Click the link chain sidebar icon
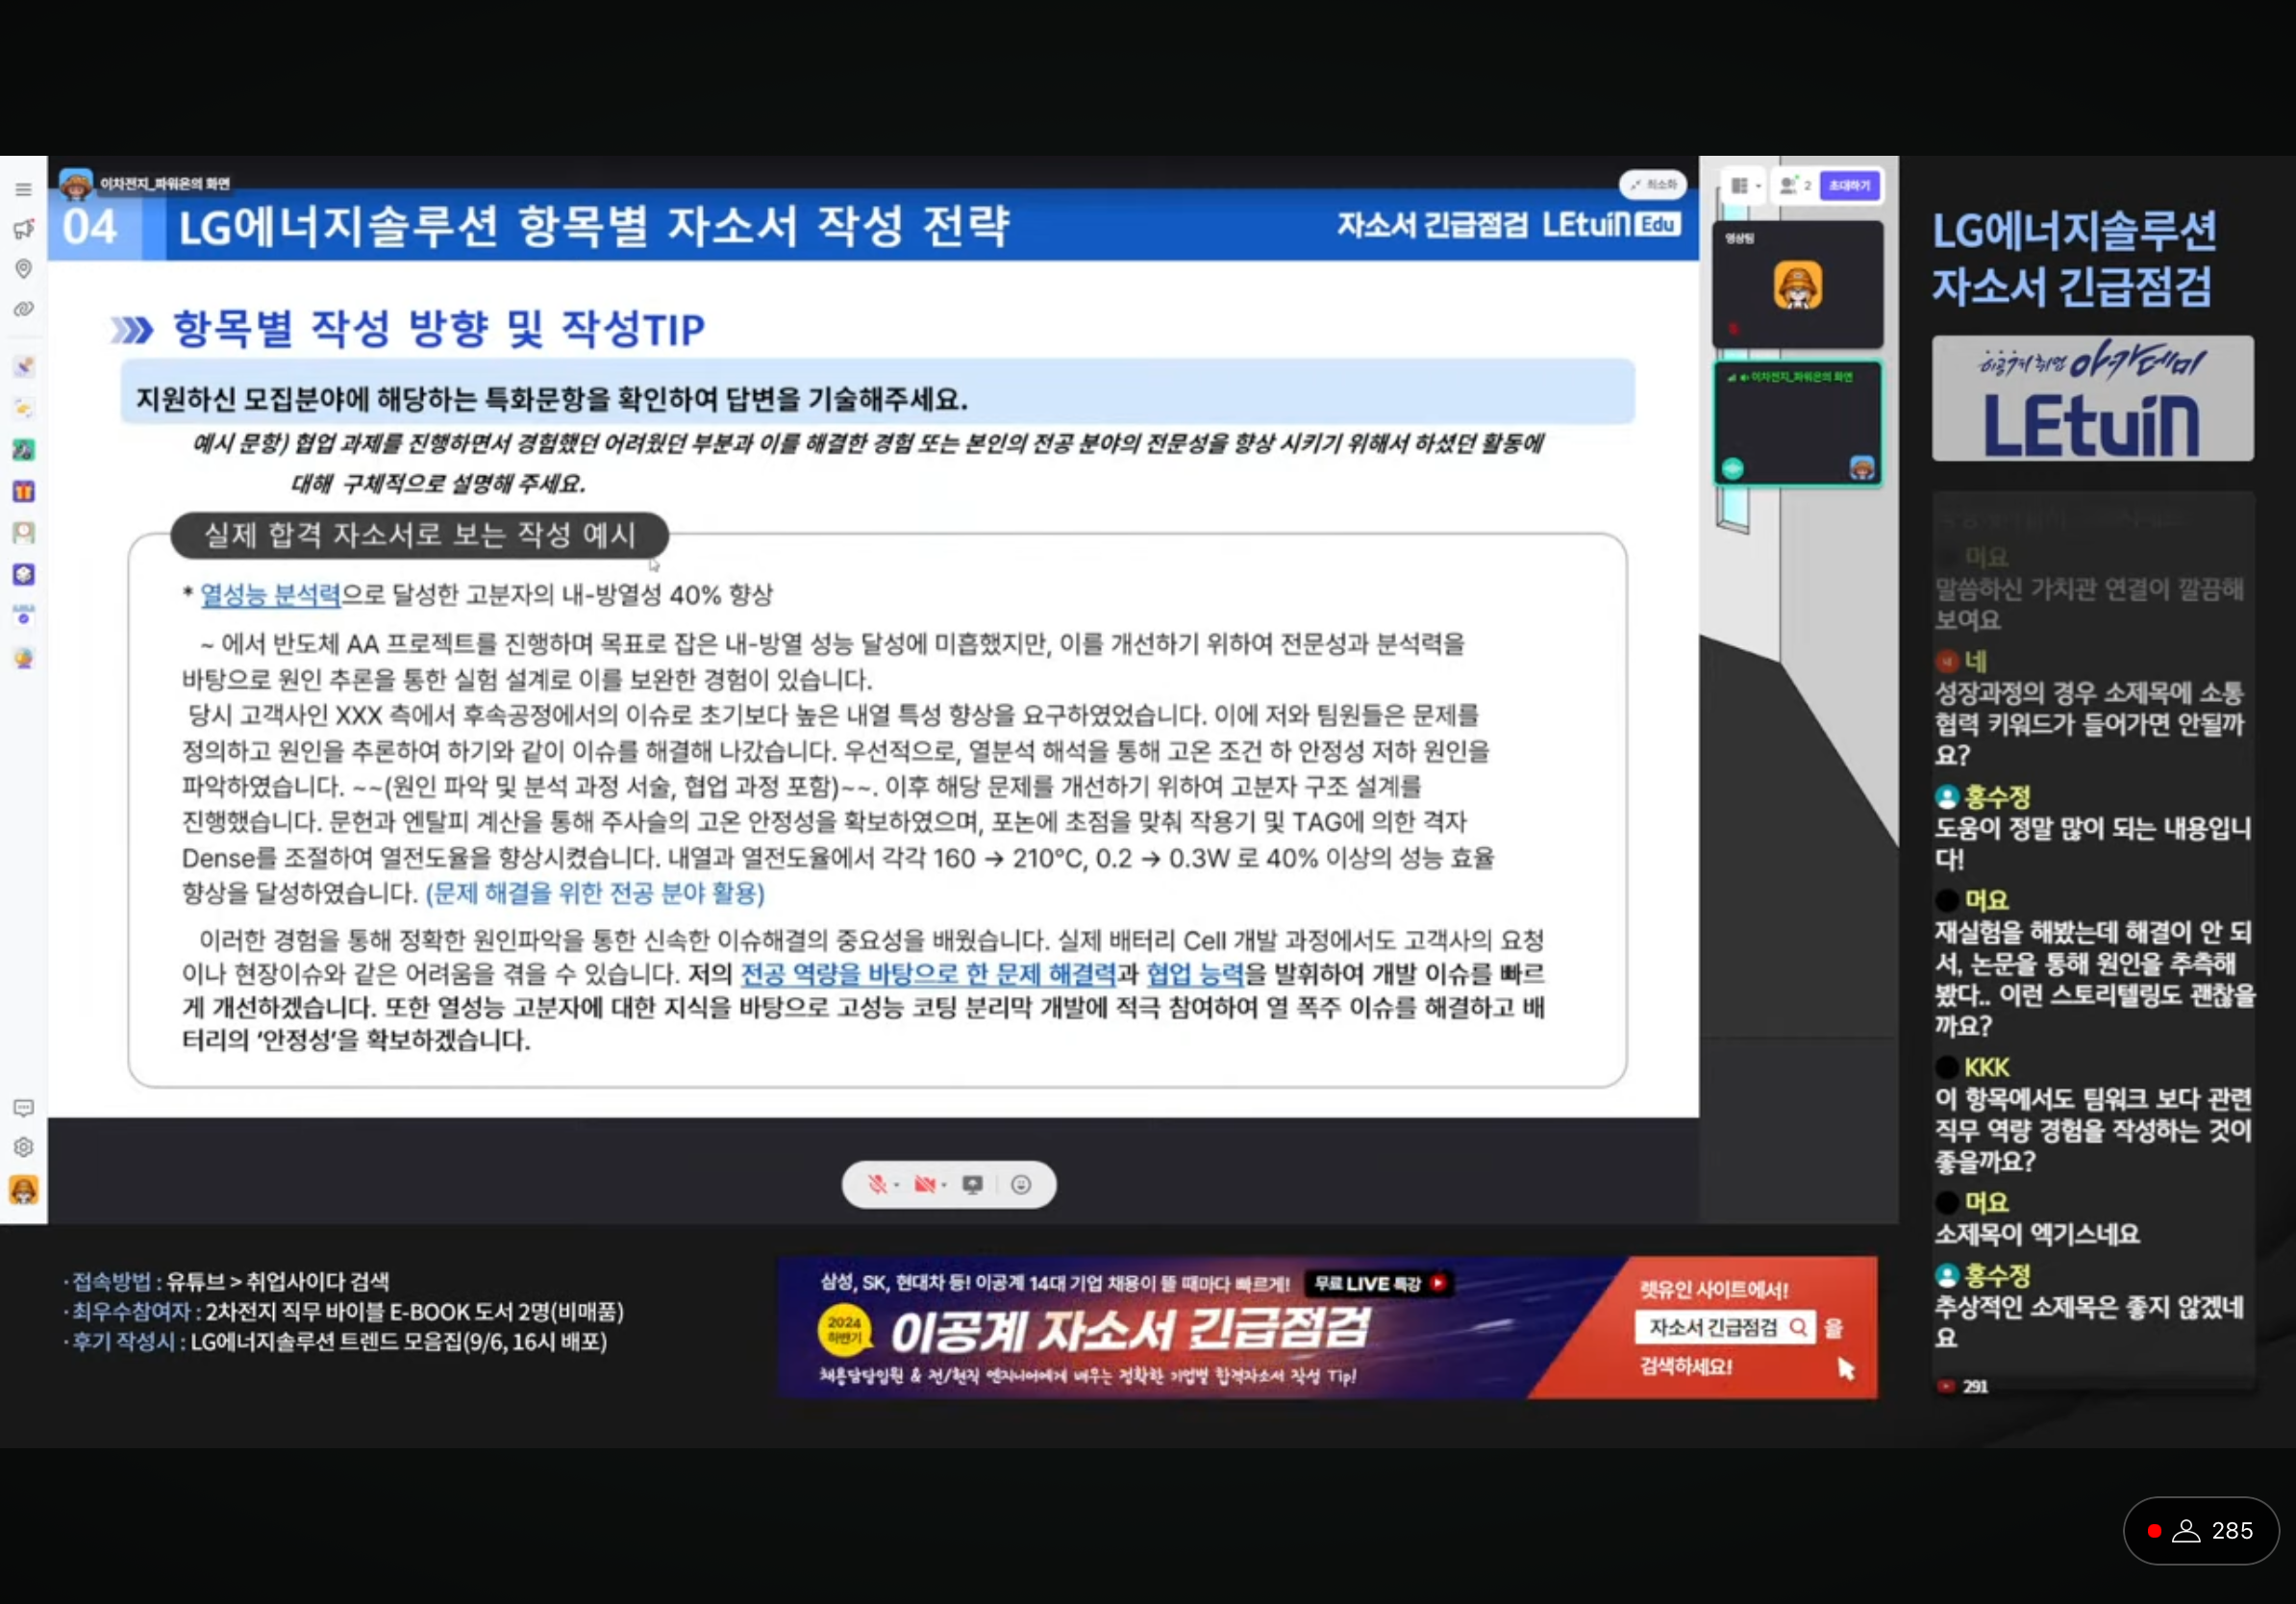Image resolution: width=2296 pixels, height=1604 pixels. [x=23, y=309]
